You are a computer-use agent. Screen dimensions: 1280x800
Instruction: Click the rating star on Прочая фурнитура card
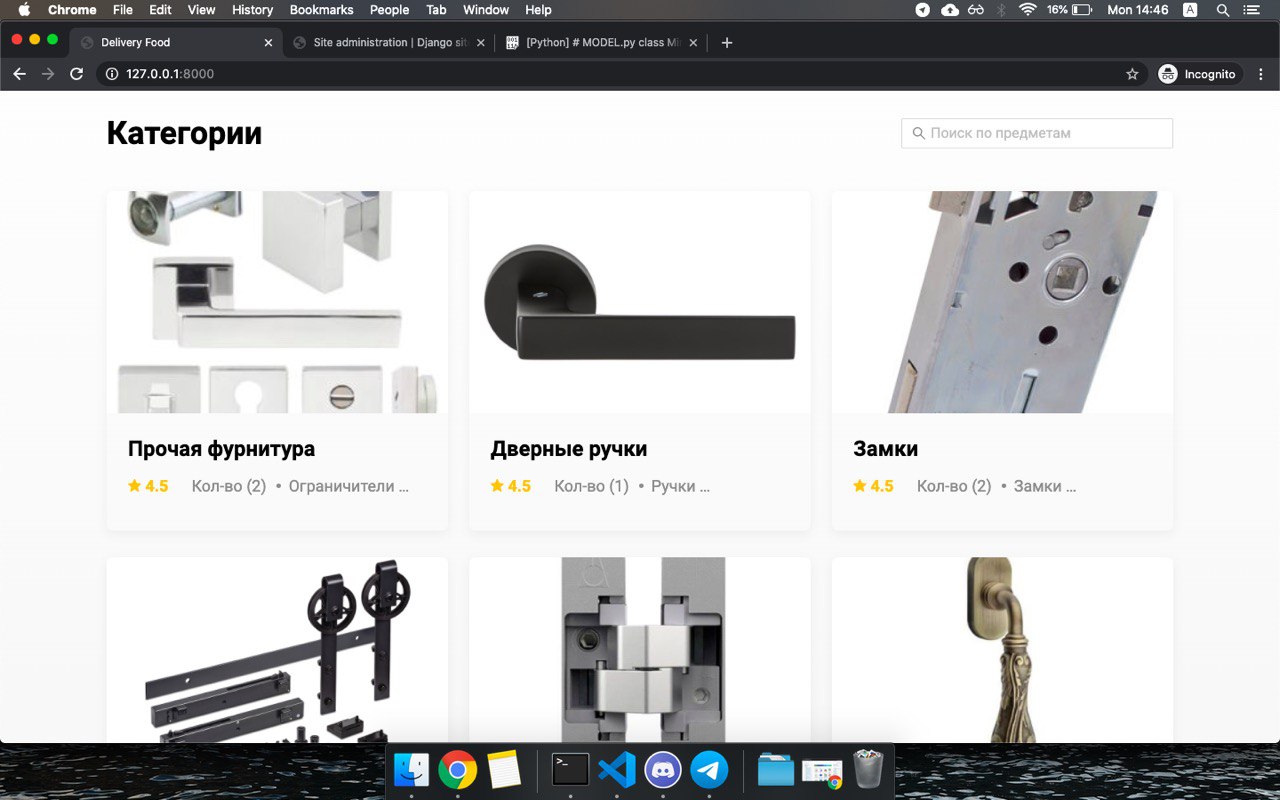click(x=134, y=486)
